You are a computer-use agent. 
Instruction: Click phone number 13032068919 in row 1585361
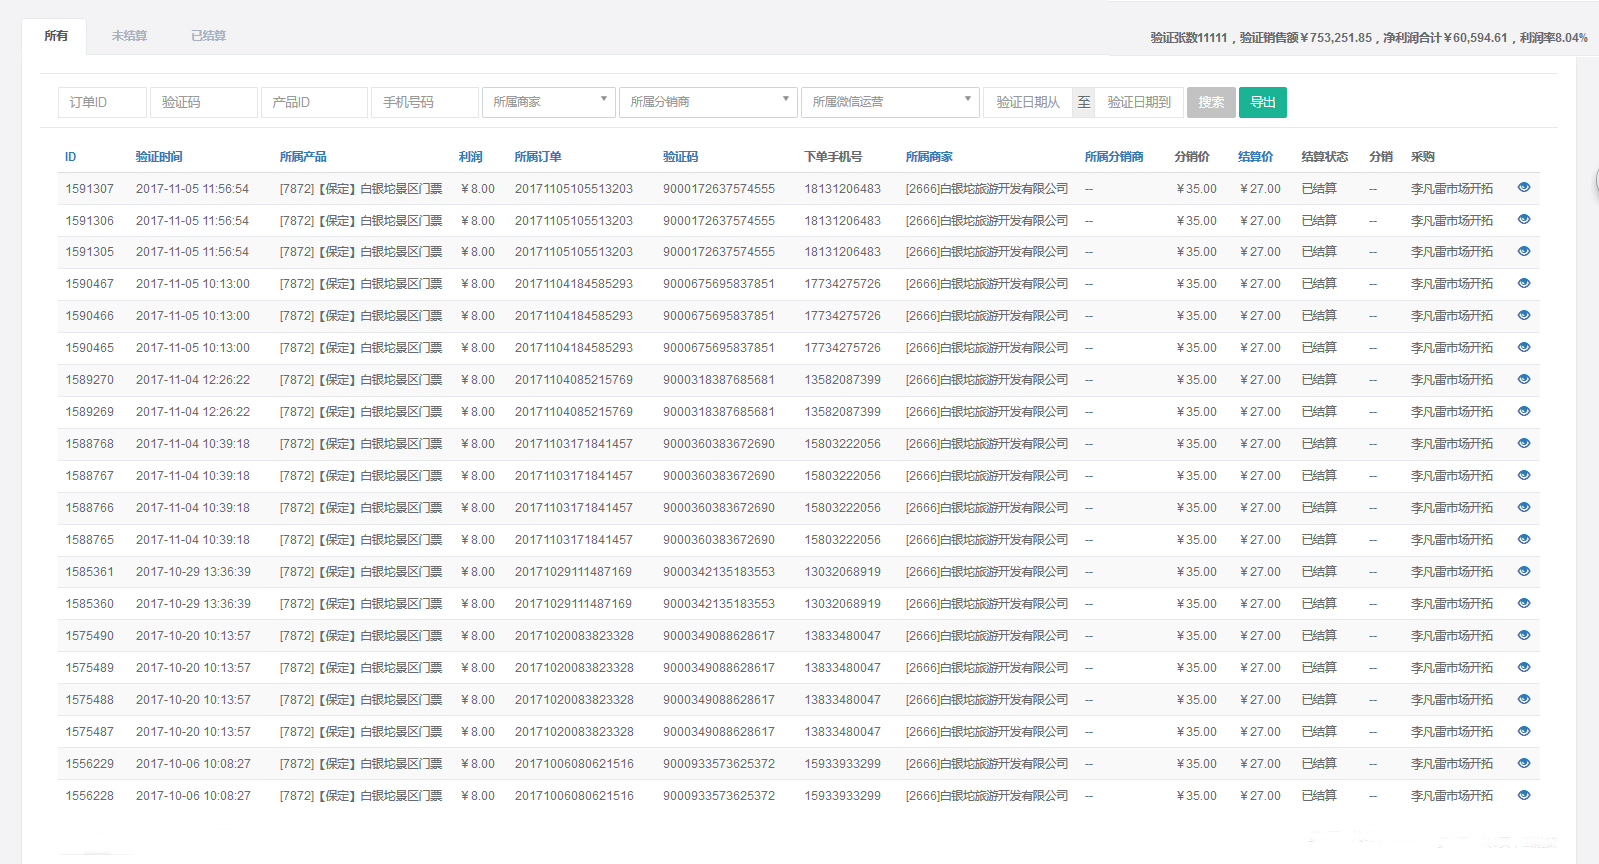(x=843, y=572)
